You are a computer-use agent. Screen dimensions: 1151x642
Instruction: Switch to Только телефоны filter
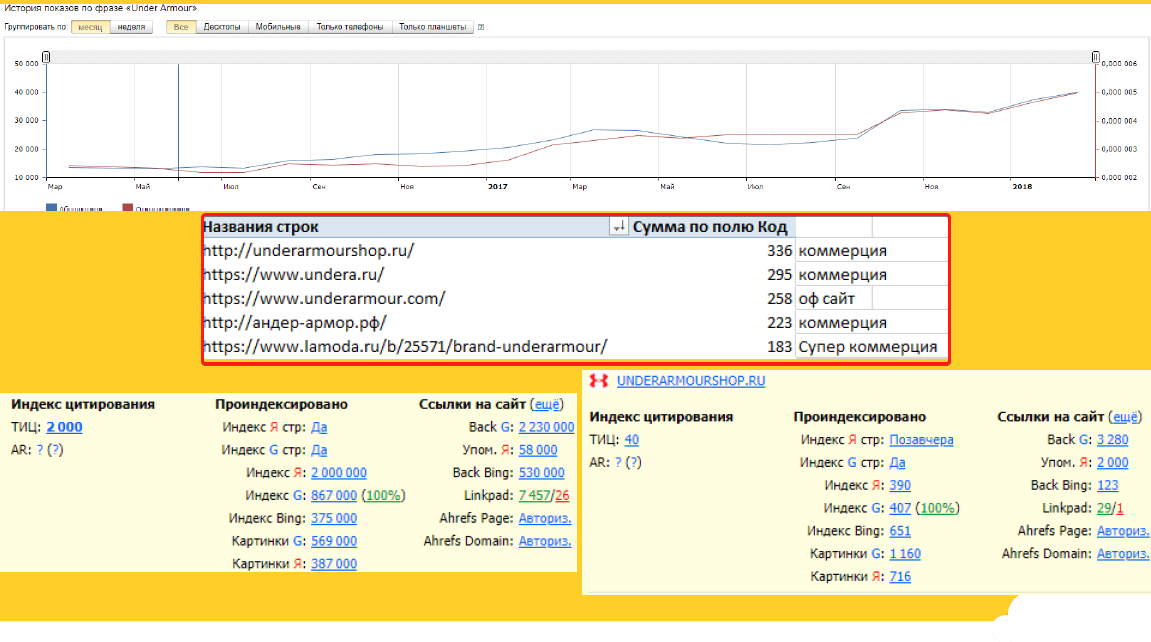point(349,27)
